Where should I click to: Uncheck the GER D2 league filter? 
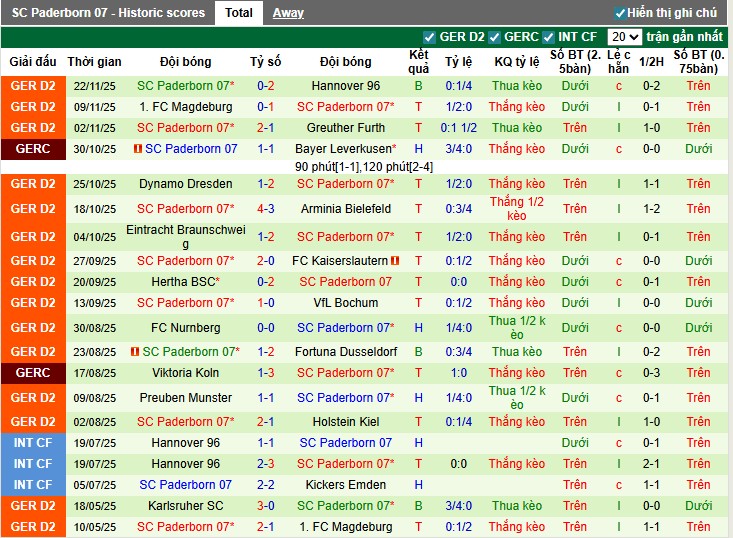[x=429, y=37]
